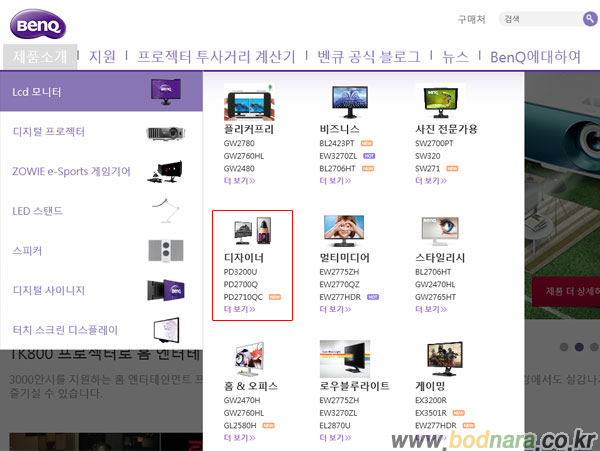The image size is (600, 451).
Task: Open 프로젝터 투사거리 계산기 menu
Action: [216, 57]
